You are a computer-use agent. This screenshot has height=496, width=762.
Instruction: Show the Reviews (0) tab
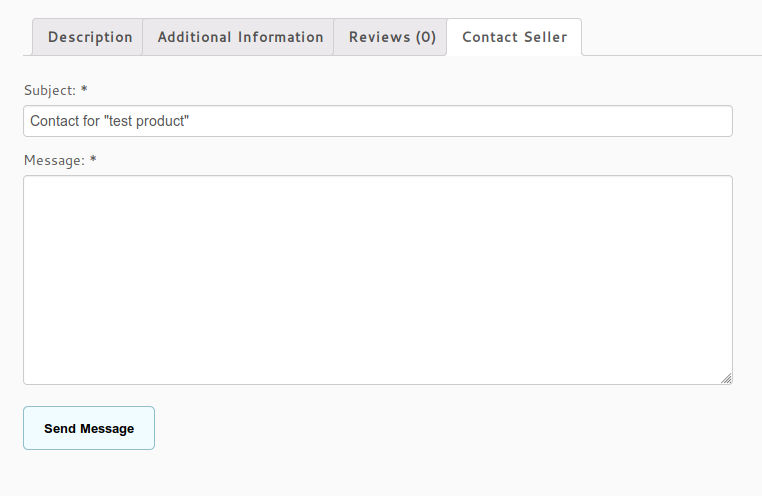pos(392,37)
